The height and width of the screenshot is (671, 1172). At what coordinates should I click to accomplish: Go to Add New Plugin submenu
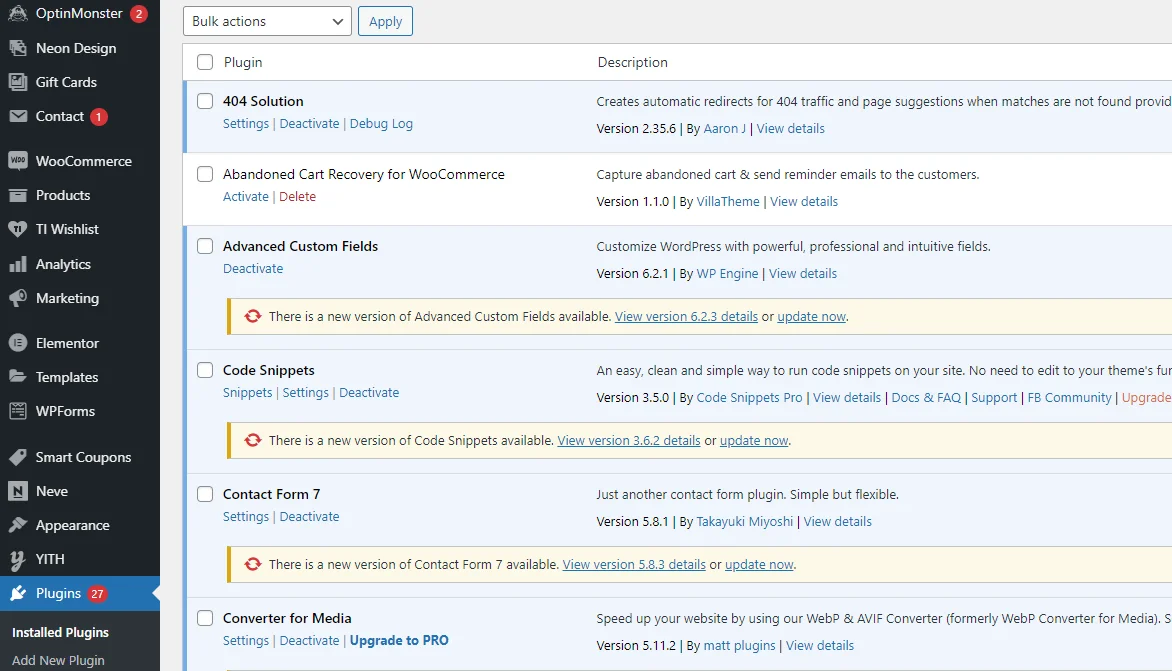coord(58,660)
